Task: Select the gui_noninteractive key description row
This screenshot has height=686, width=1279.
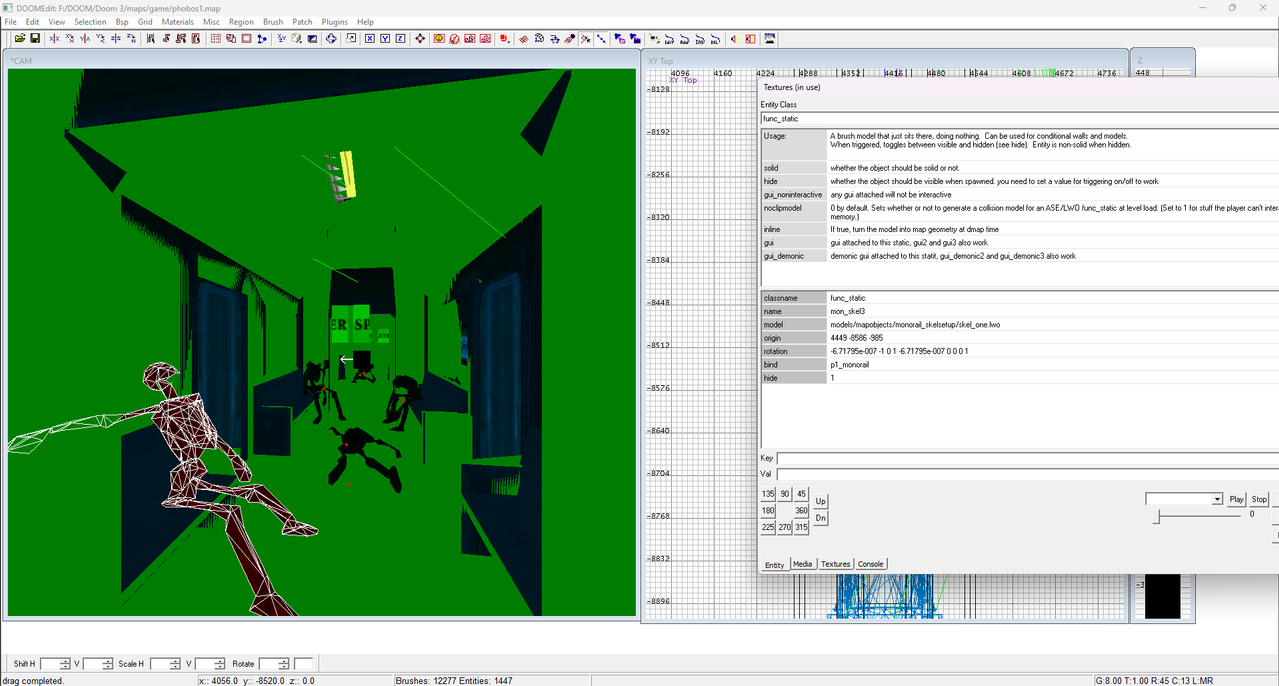Action: (1020, 195)
